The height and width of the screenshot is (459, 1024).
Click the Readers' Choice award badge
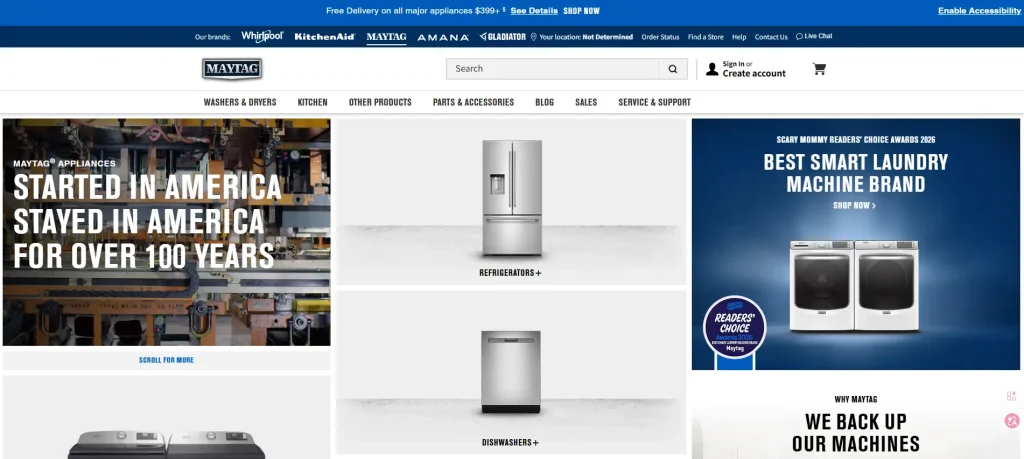coord(735,327)
